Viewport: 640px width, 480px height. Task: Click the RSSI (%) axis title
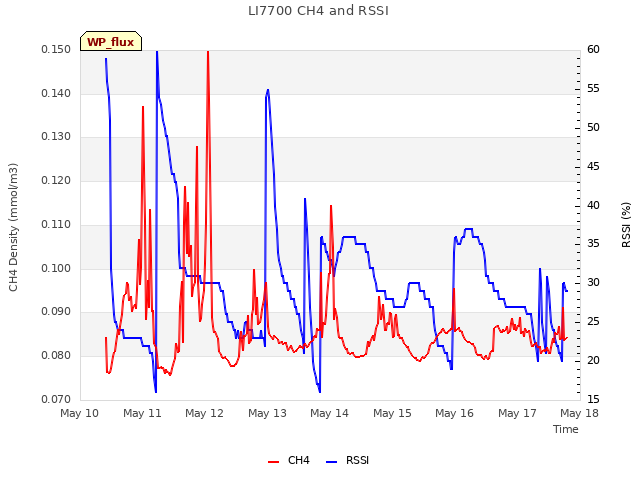click(x=626, y=224)
